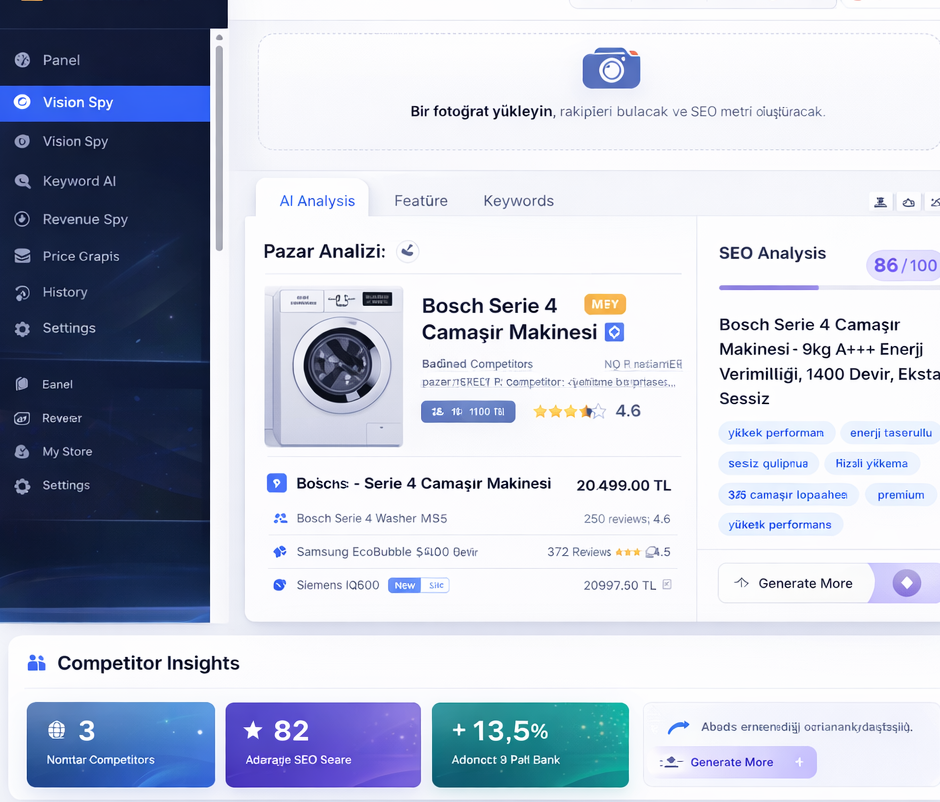Open the 3 Nomtar Competitors card
This screenshot has height=802, width=940.
[x=121, y=744]
